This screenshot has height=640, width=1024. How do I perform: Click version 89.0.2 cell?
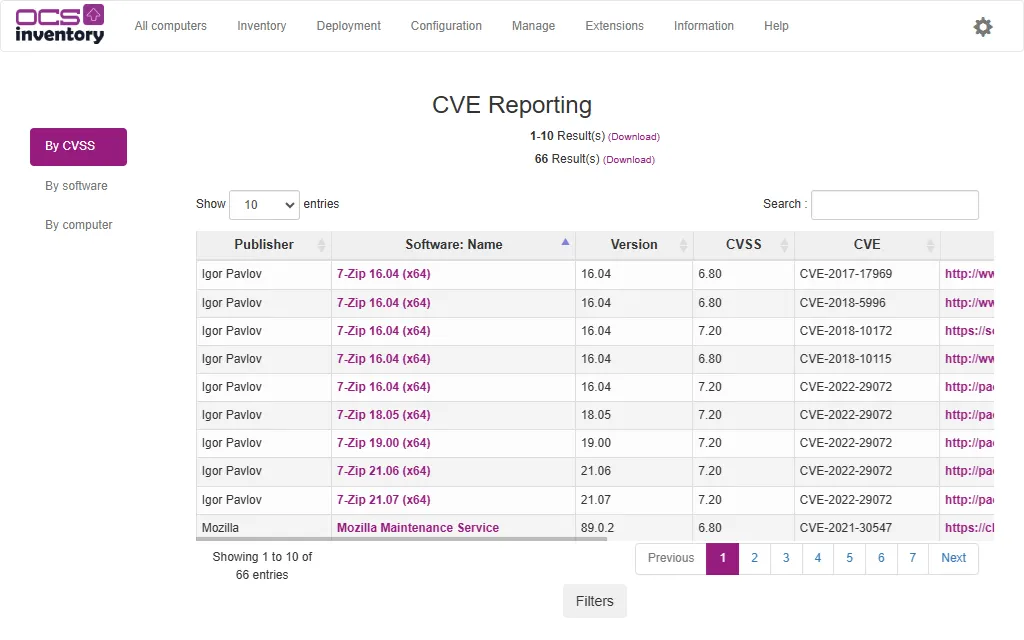coord(633,528)
